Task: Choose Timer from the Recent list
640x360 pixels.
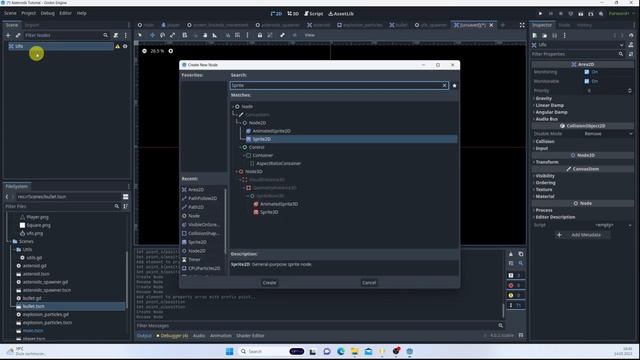Action: click(194, 260)
